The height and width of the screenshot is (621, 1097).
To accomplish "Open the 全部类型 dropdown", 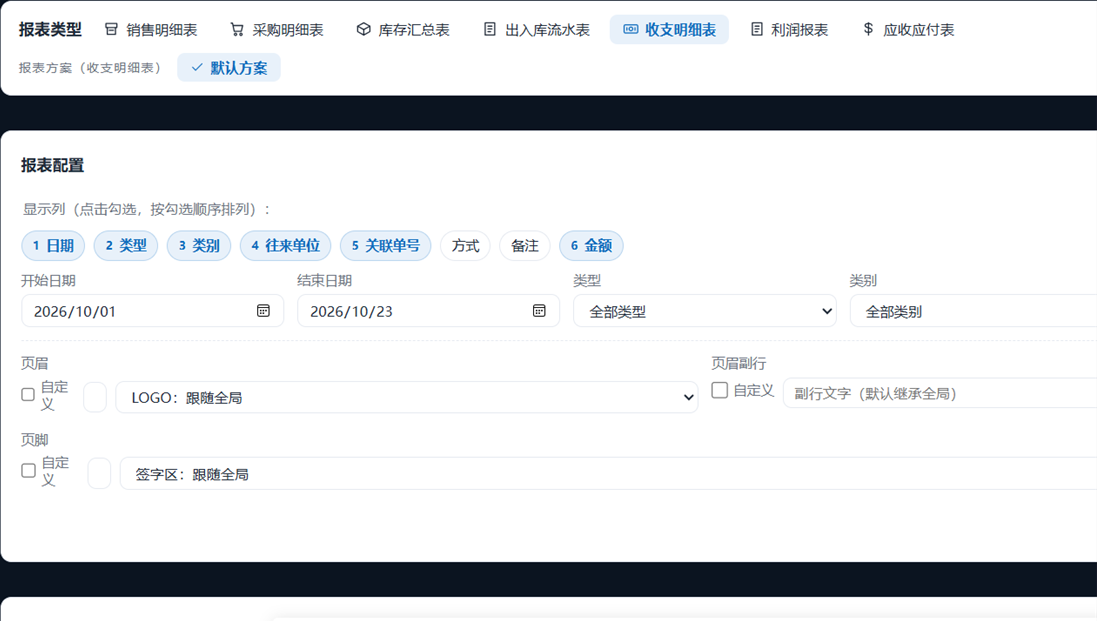I will 705,311.
